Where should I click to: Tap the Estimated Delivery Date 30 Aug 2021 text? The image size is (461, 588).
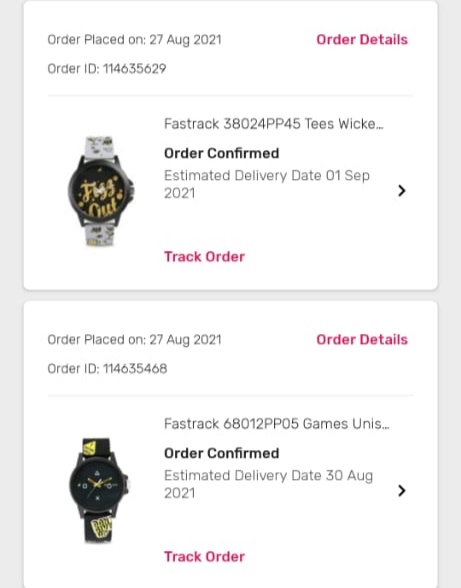click(268, 484)
